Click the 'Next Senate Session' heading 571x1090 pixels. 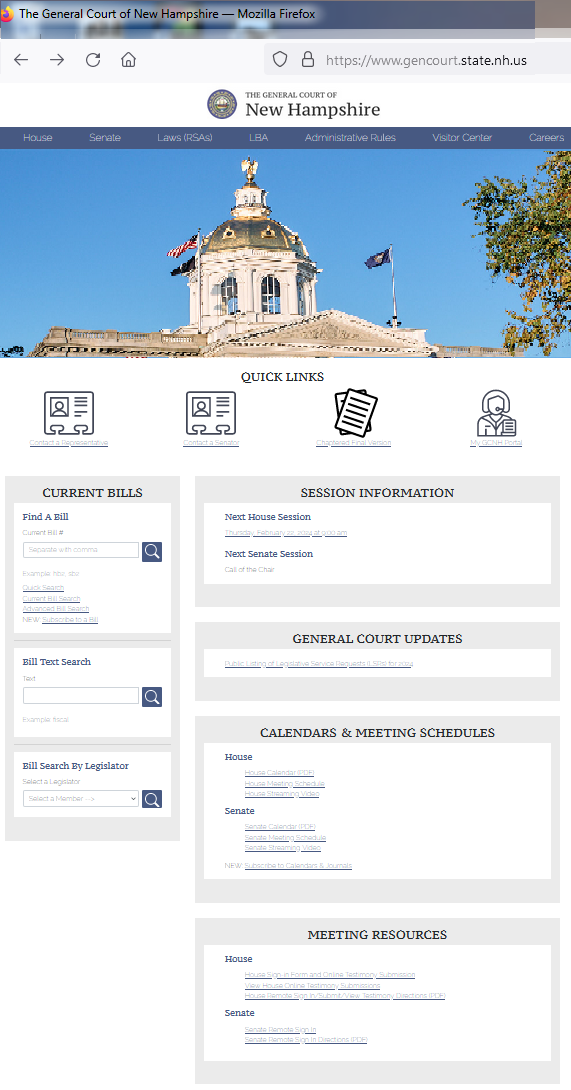tap(268, 554)
